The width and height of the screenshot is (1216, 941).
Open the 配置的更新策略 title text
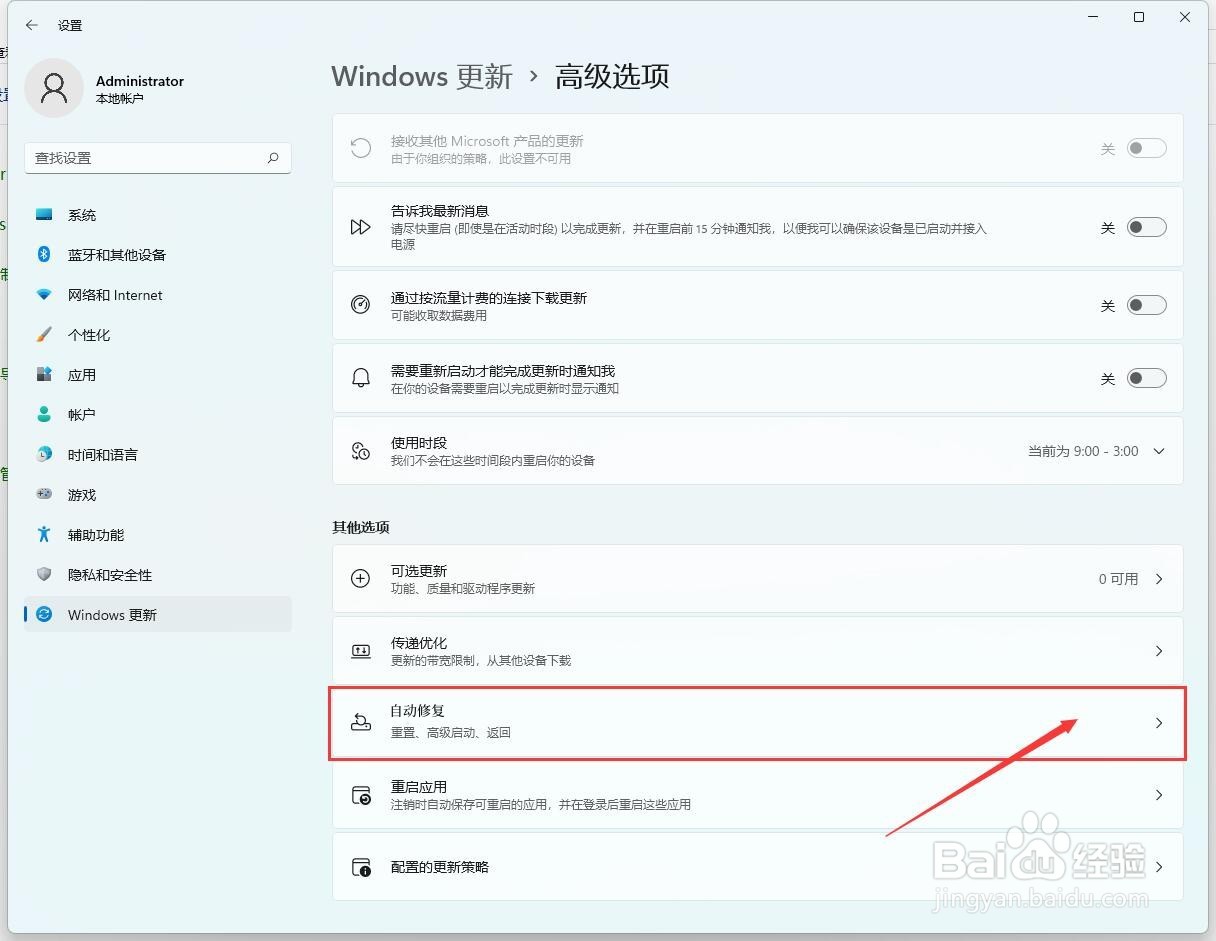click(440, 867)
